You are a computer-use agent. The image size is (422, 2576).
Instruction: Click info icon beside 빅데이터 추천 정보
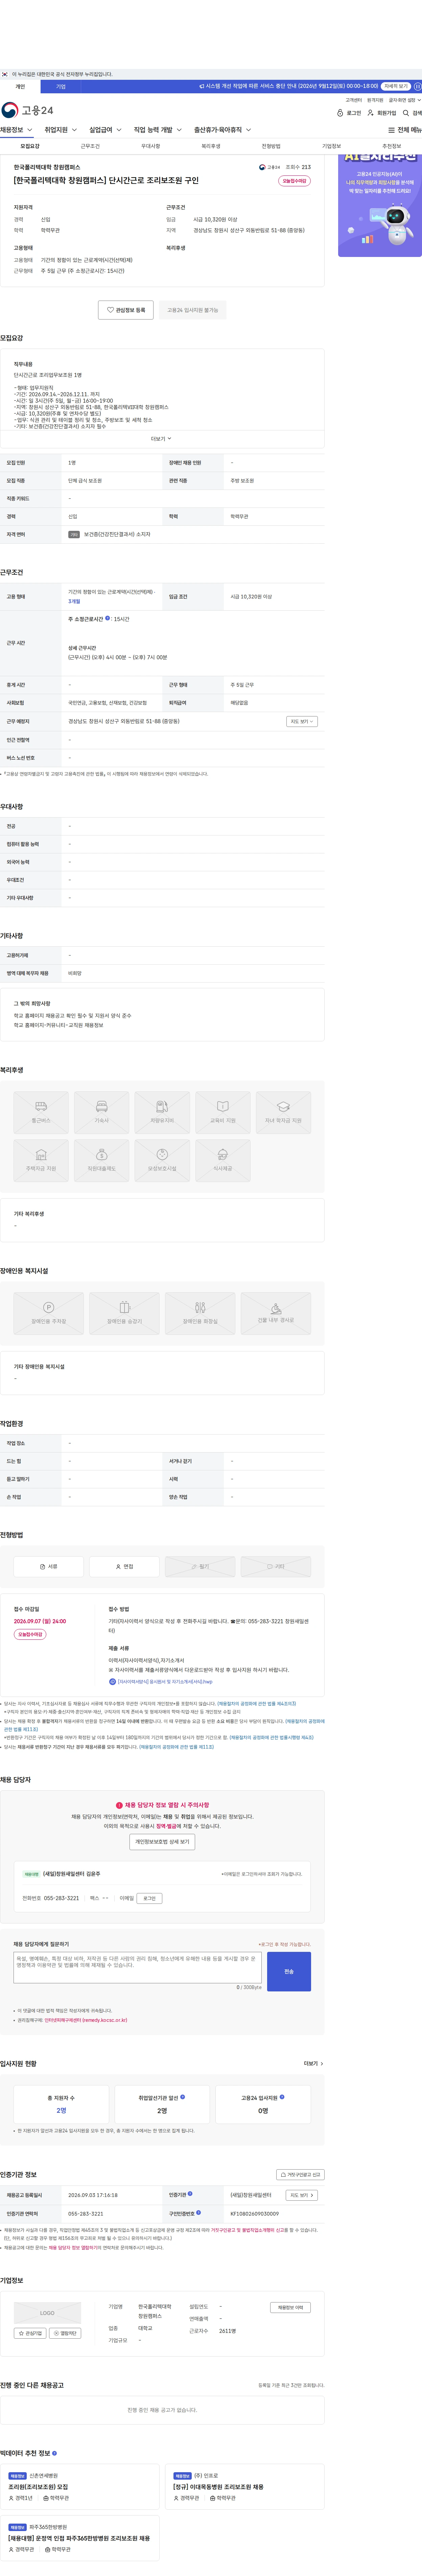pos(54,2453)
